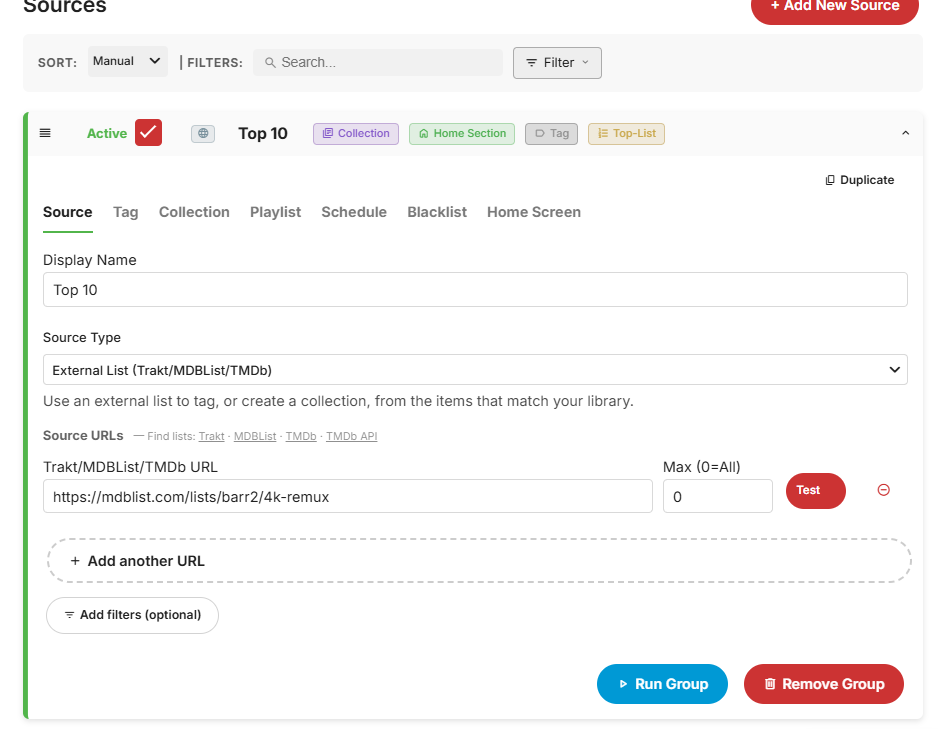Viewport: 941px width, 729px height.
Task: Click the drag handle icon beside Active
Action: [45, 133]
